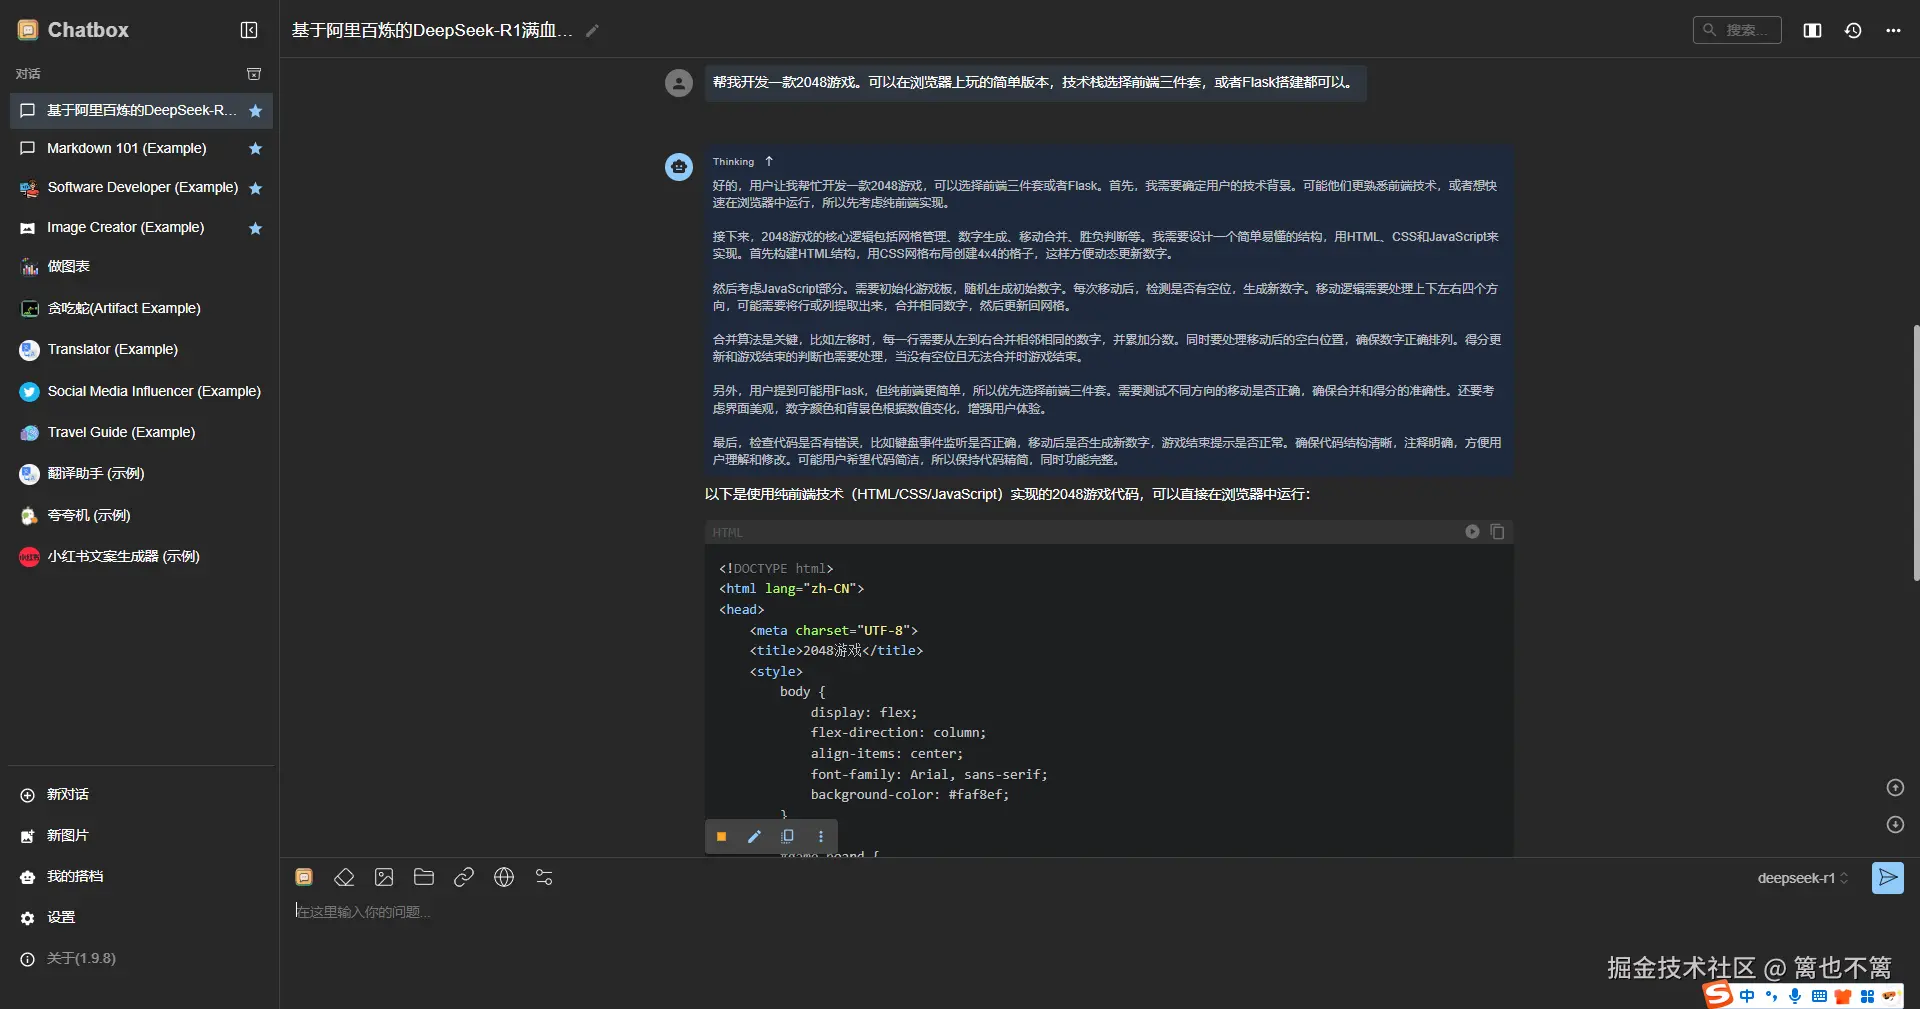Attach an image to the message
The width and height of the screenshot is (1920, 1009).
tap(384, 877)
